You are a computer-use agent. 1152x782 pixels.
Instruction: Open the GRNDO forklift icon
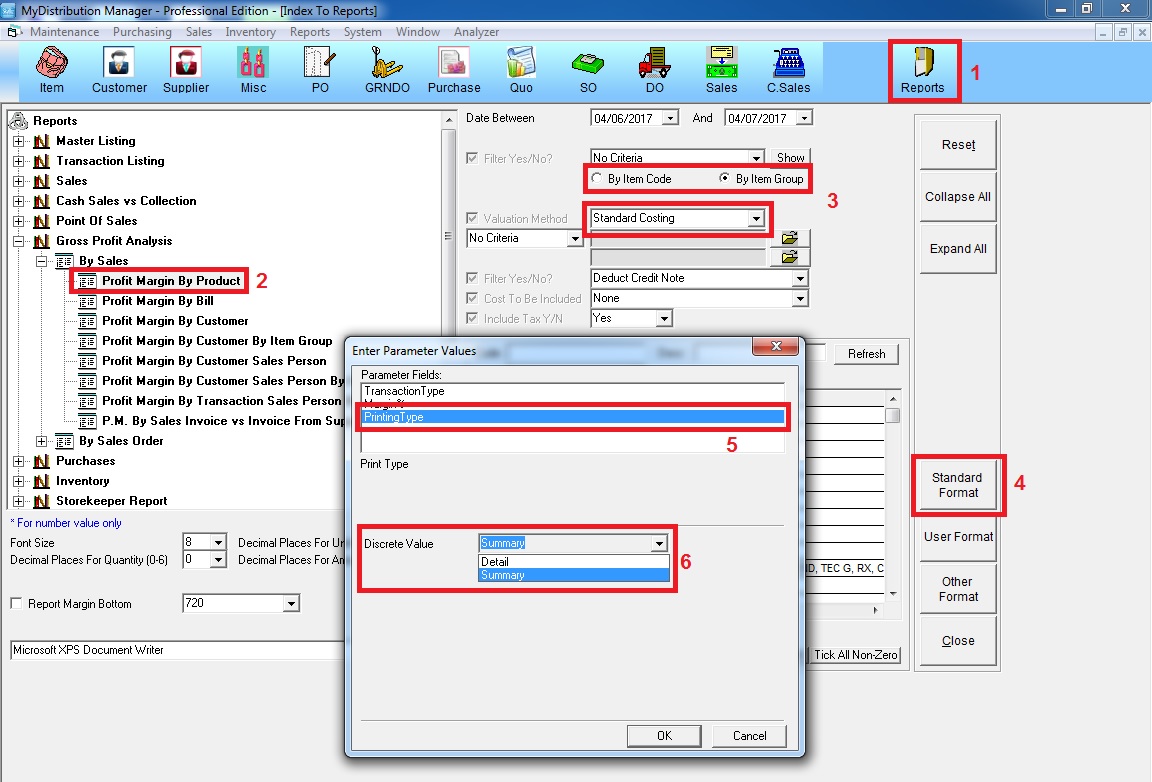(x=386, y=68)
